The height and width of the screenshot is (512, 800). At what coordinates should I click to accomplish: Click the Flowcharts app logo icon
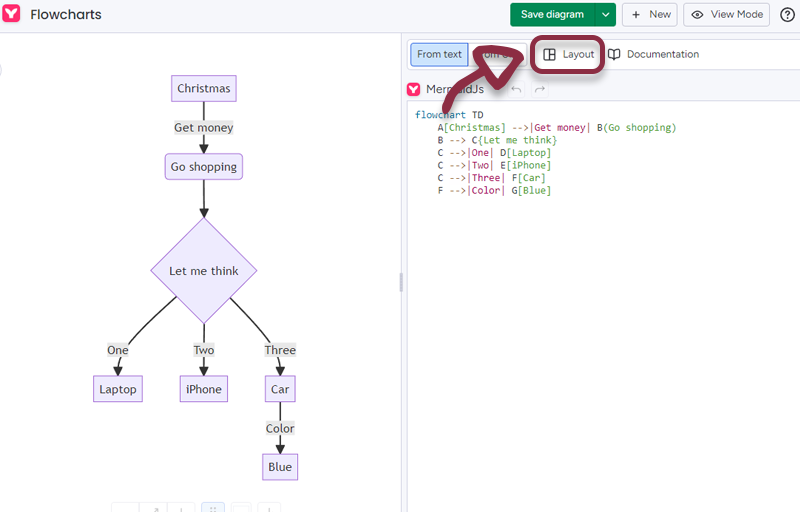(12, 14)
